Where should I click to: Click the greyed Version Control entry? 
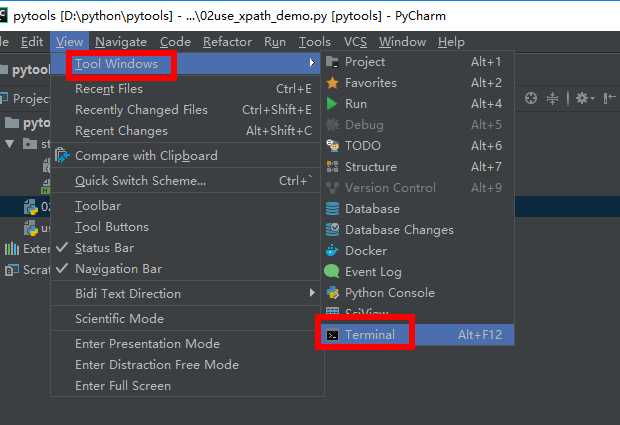click(x=418, y=188)
